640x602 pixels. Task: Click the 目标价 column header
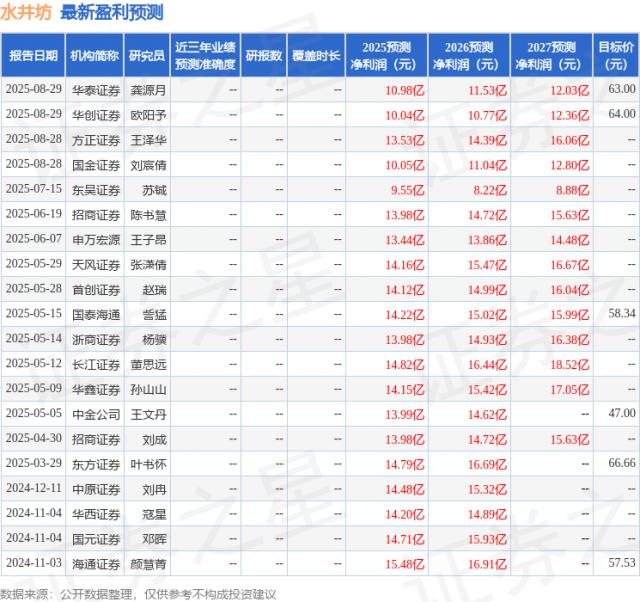click(616, 56)
